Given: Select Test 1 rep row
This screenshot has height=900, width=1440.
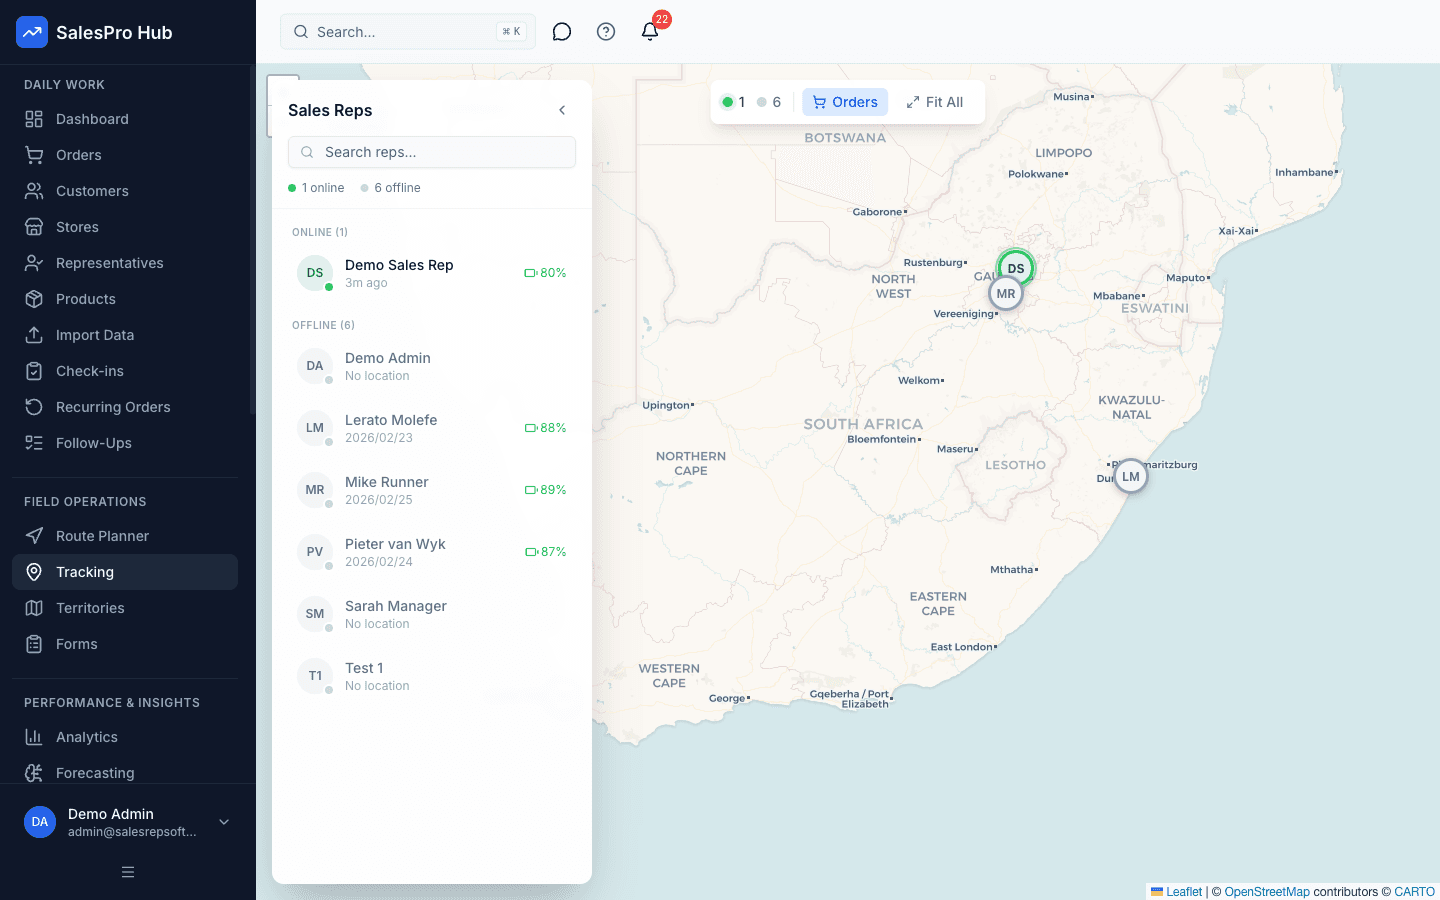Looking at the screenshot, I should [432, 676].
